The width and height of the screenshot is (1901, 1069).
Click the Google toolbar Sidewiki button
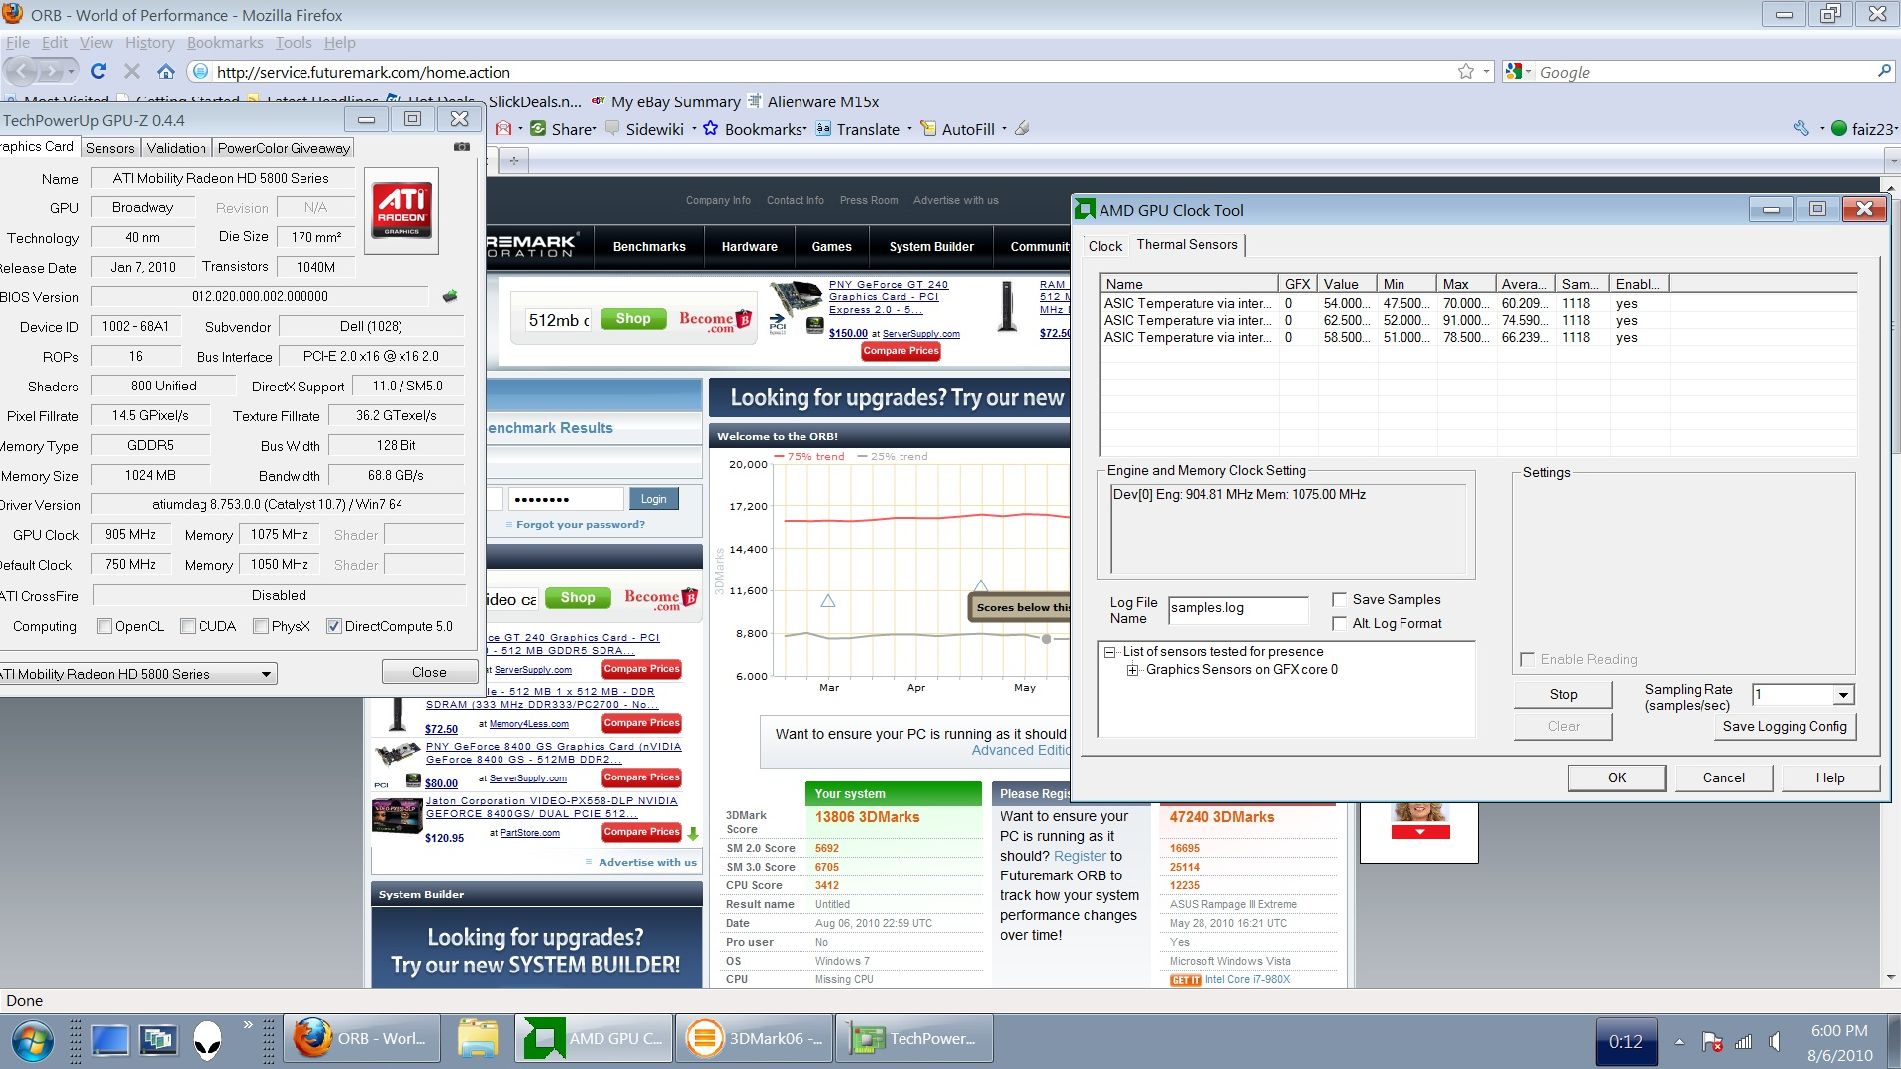click(644, 129)
